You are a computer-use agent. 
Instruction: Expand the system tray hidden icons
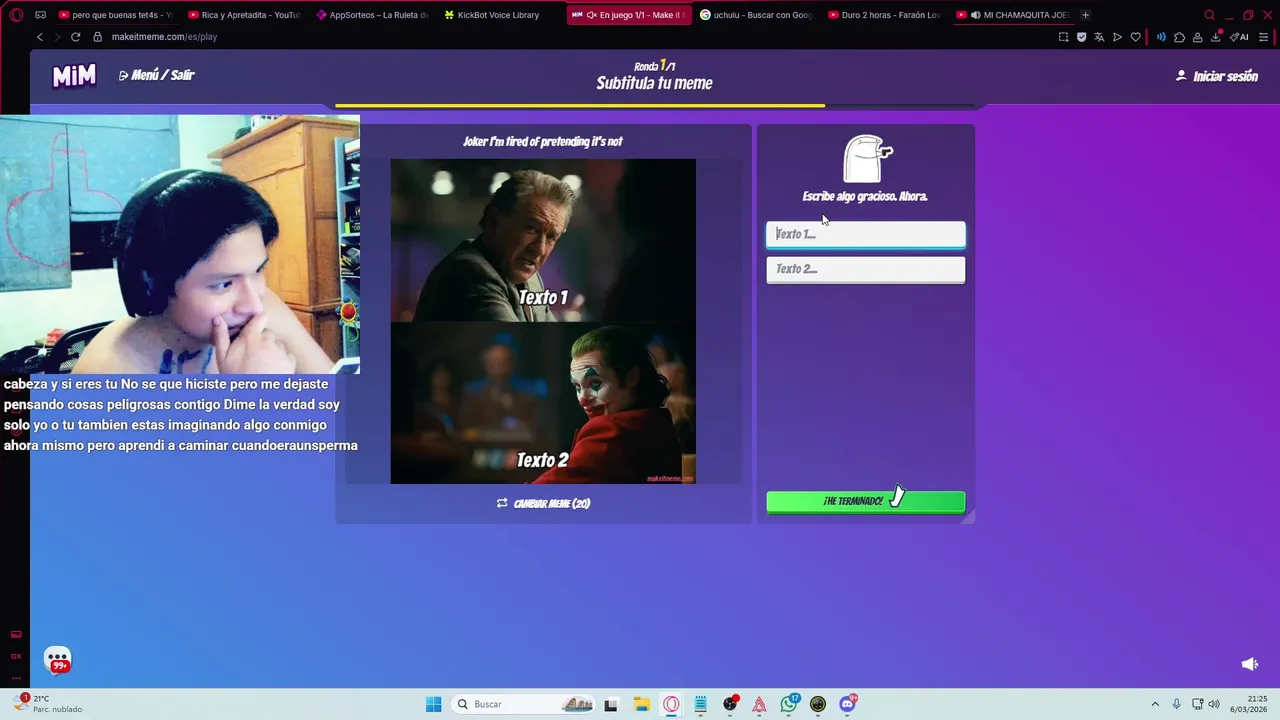(1155, 704)
